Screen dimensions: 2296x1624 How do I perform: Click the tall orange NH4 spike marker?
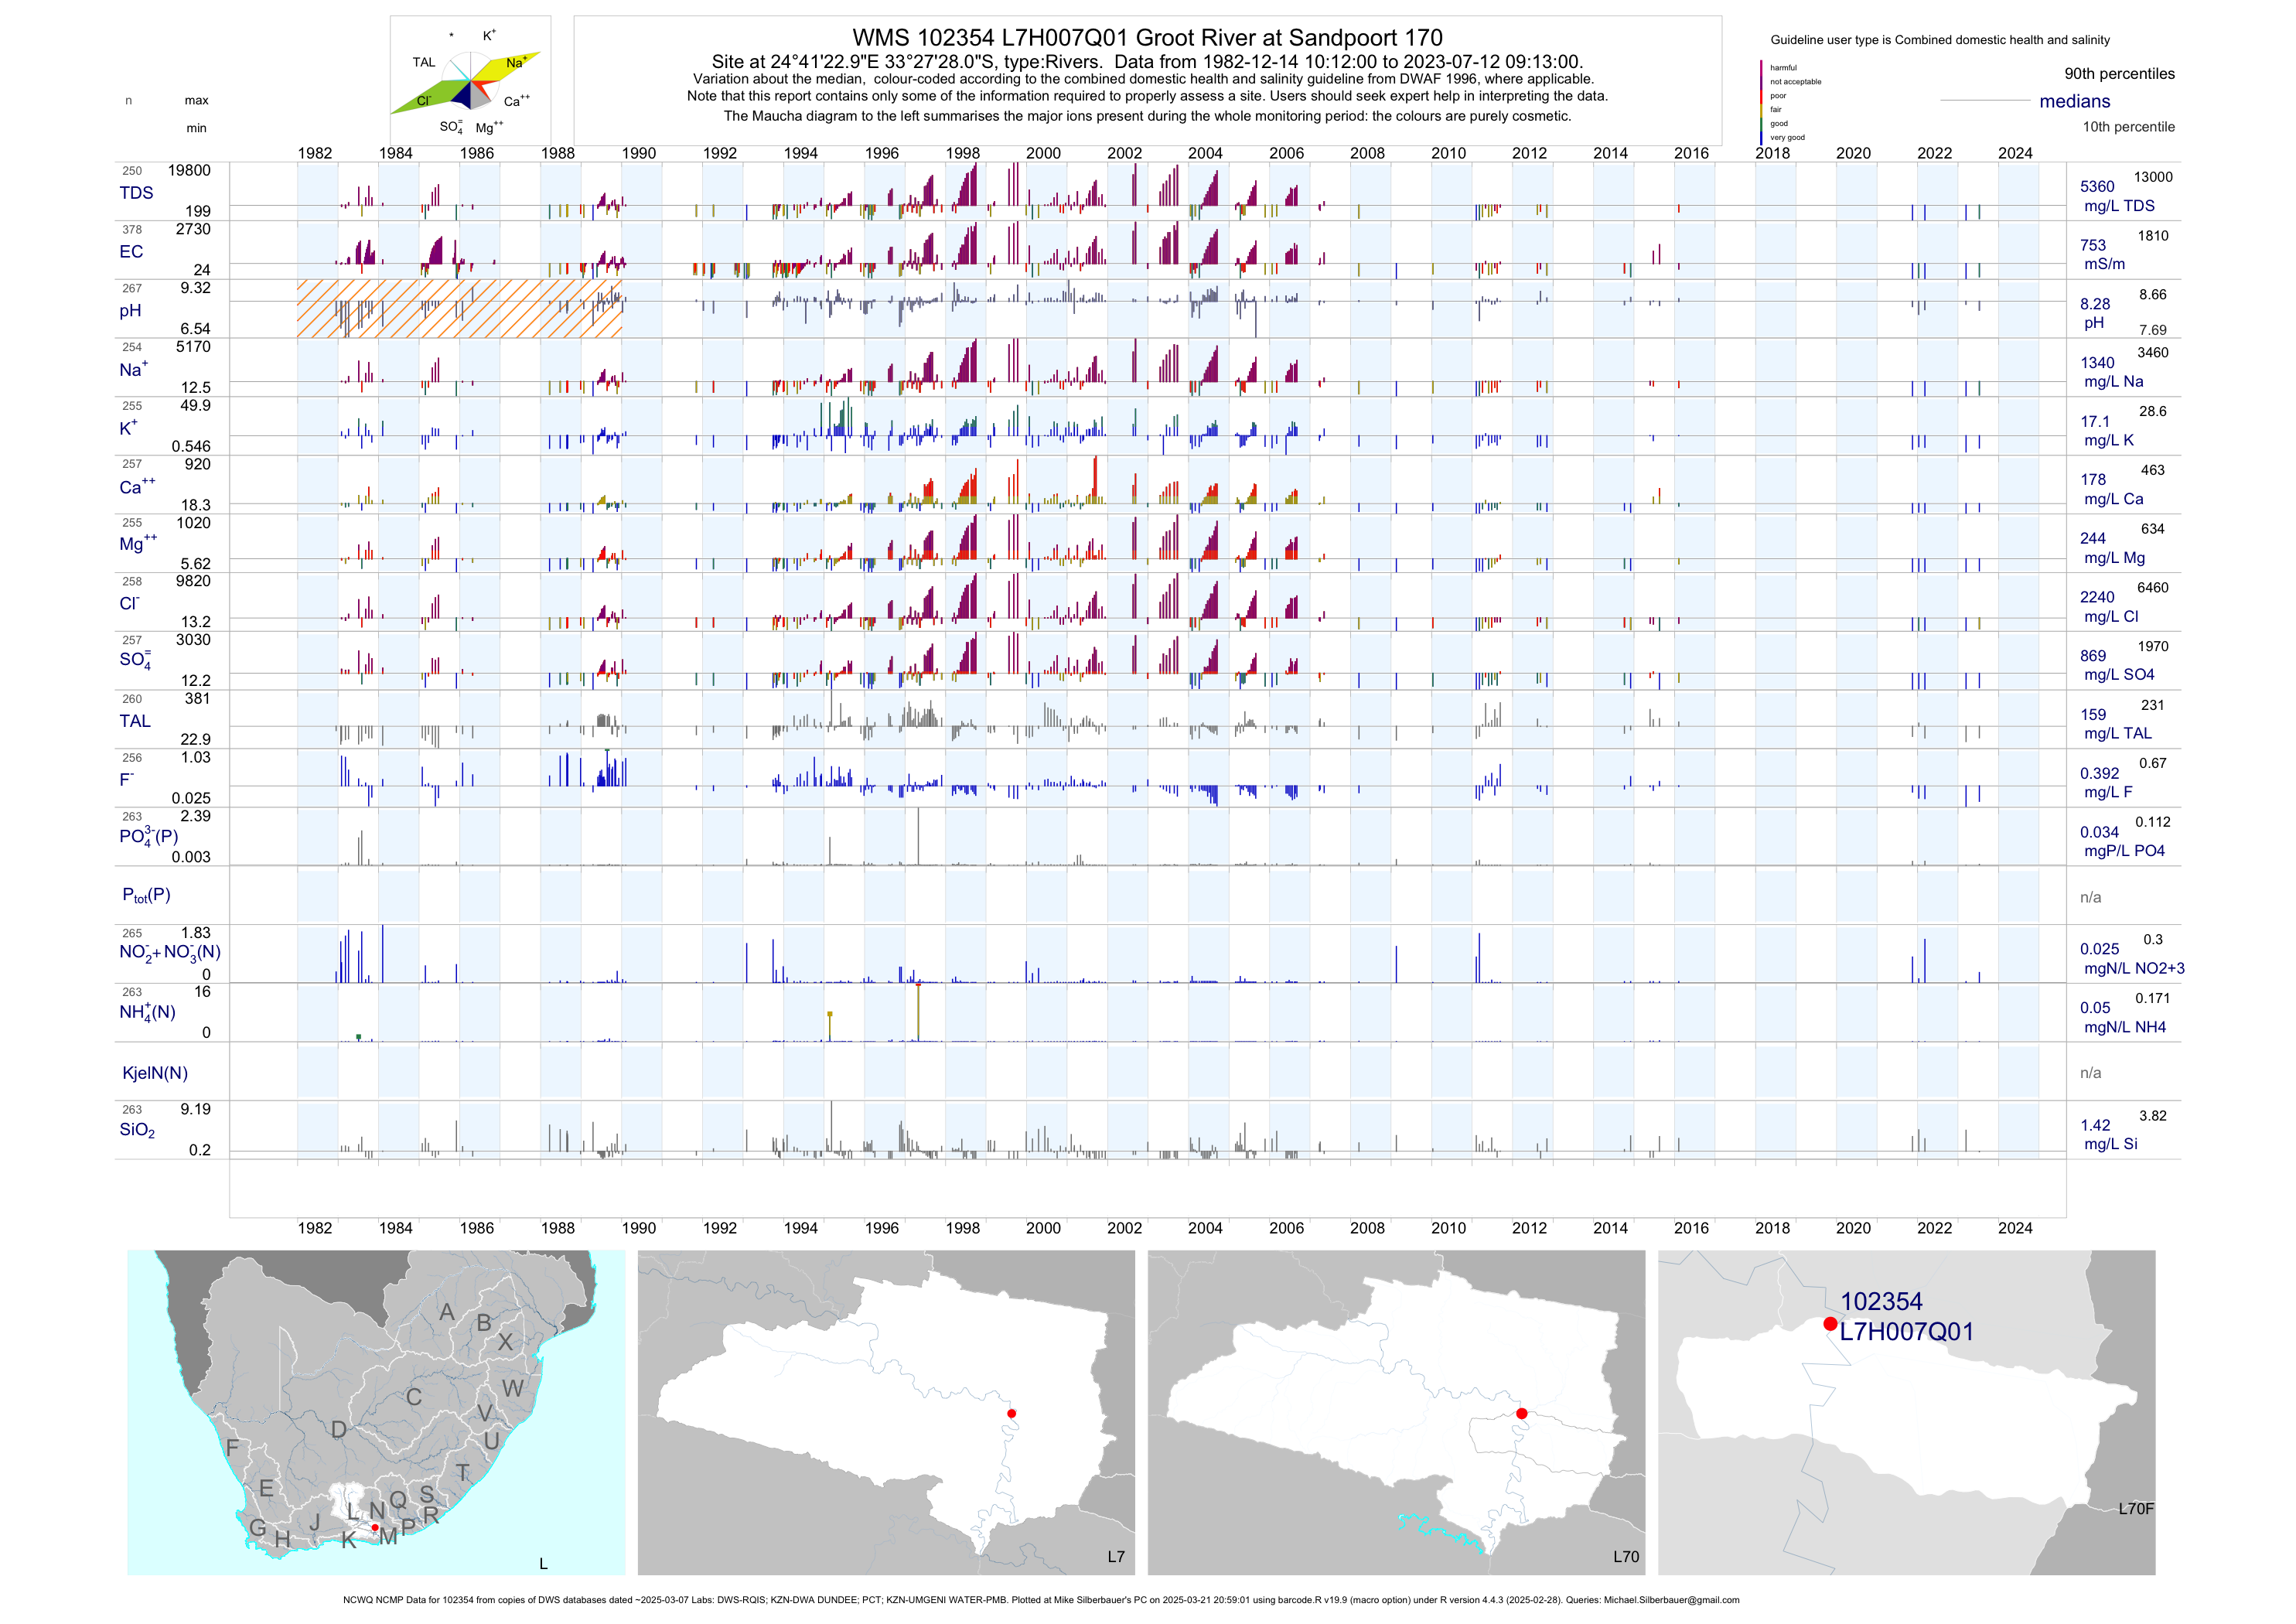click(918, 1010)
